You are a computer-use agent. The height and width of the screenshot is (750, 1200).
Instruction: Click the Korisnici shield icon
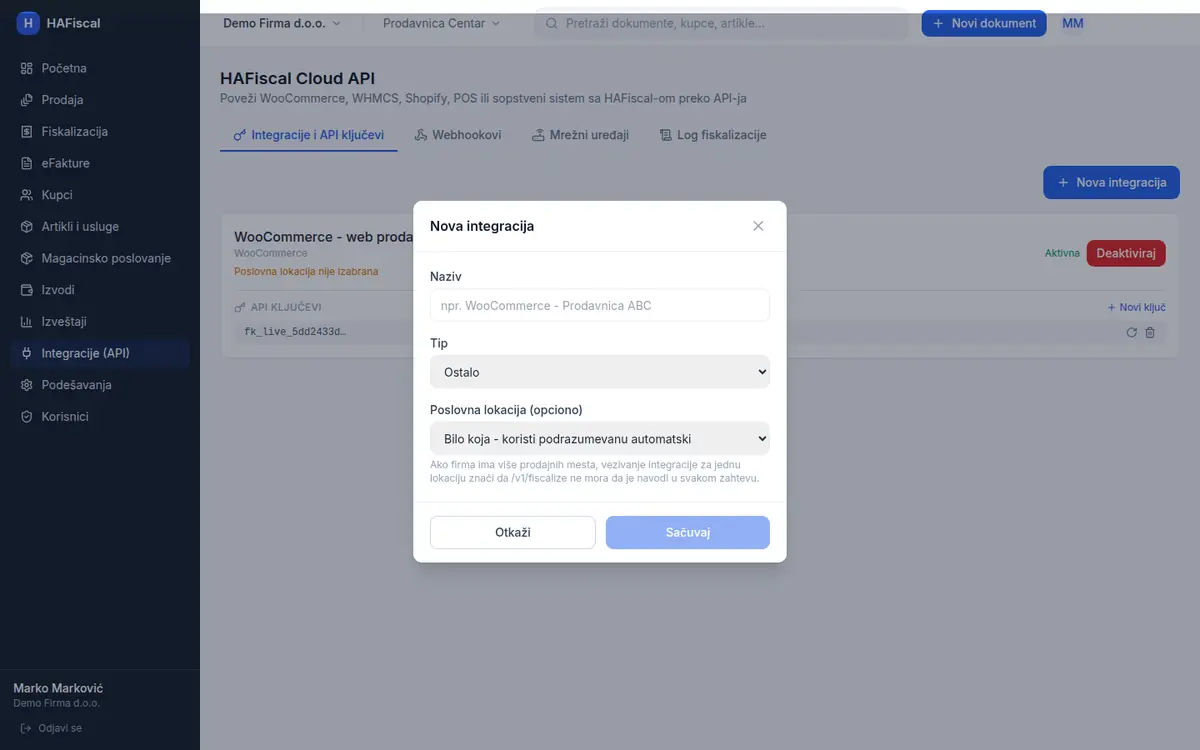pos(27,417)
